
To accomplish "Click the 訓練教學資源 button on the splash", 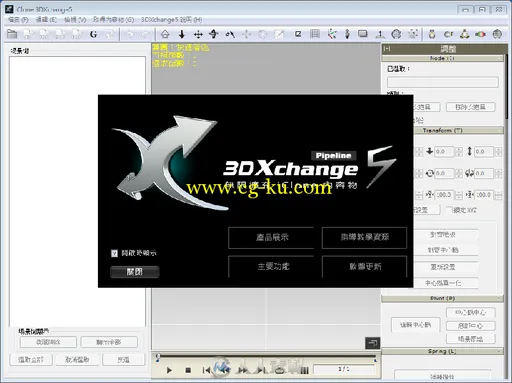I will [x=364, y=237].
